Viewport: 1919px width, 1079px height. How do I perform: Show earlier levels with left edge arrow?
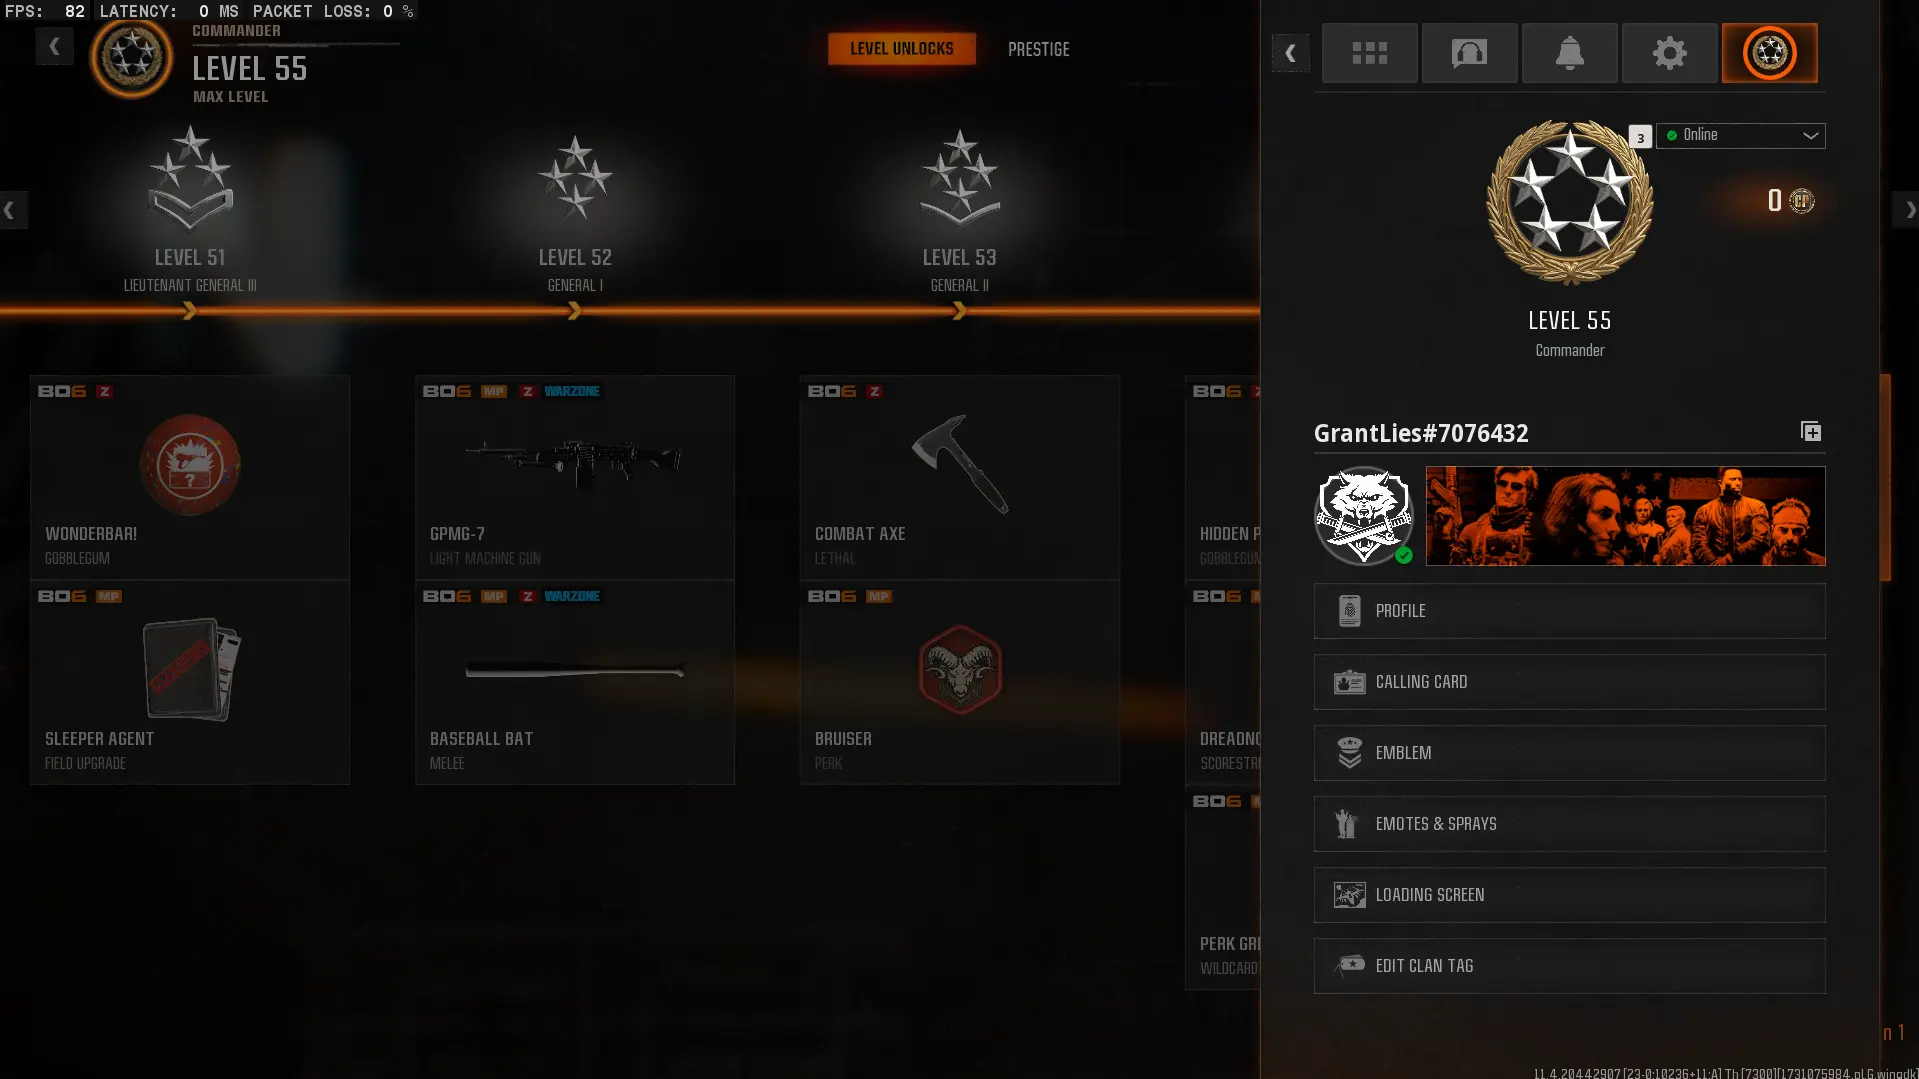point(10,210)
